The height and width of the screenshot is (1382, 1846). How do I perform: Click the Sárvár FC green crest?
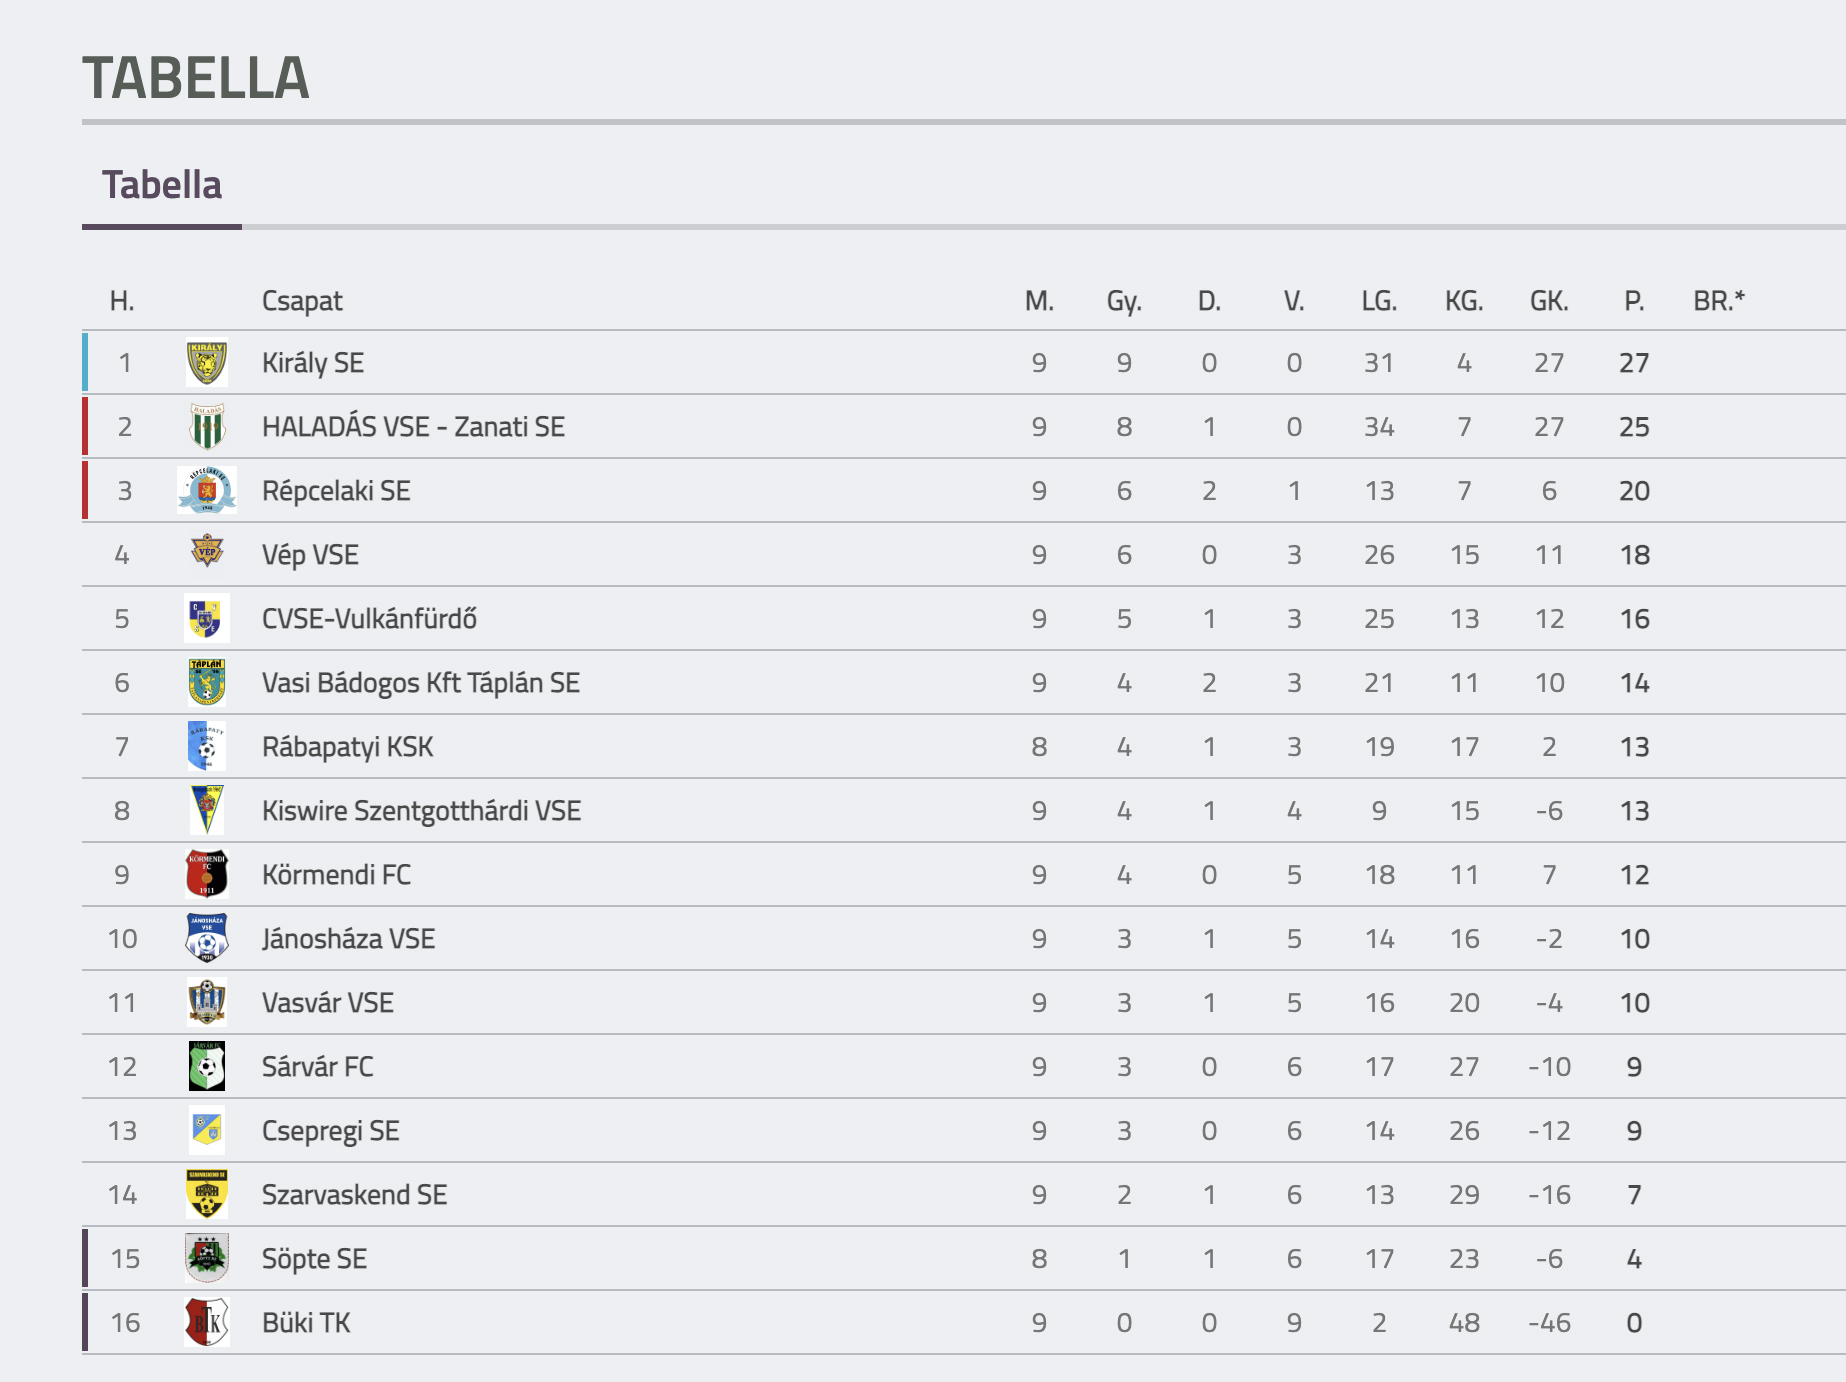pyautogui.click(x=207, y=1066)
